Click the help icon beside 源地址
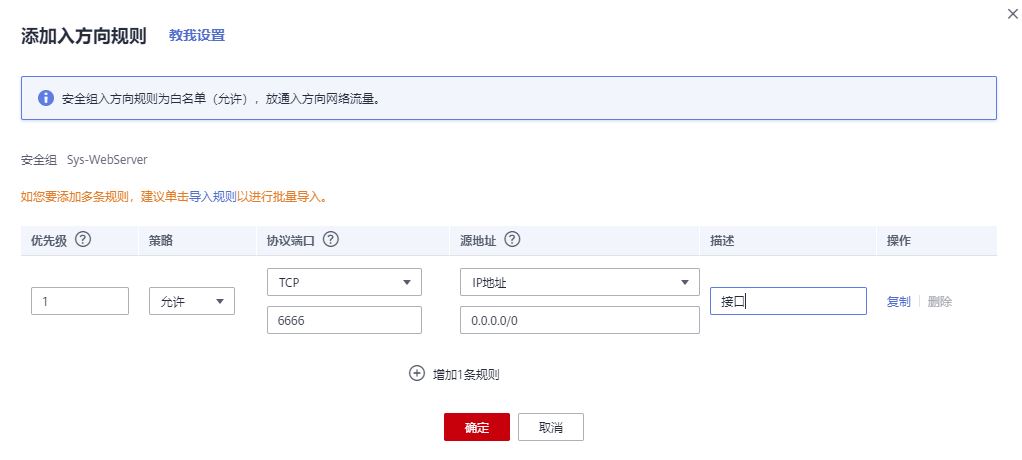This screenshot has height=460, width=1022. [x=512, y=240]
